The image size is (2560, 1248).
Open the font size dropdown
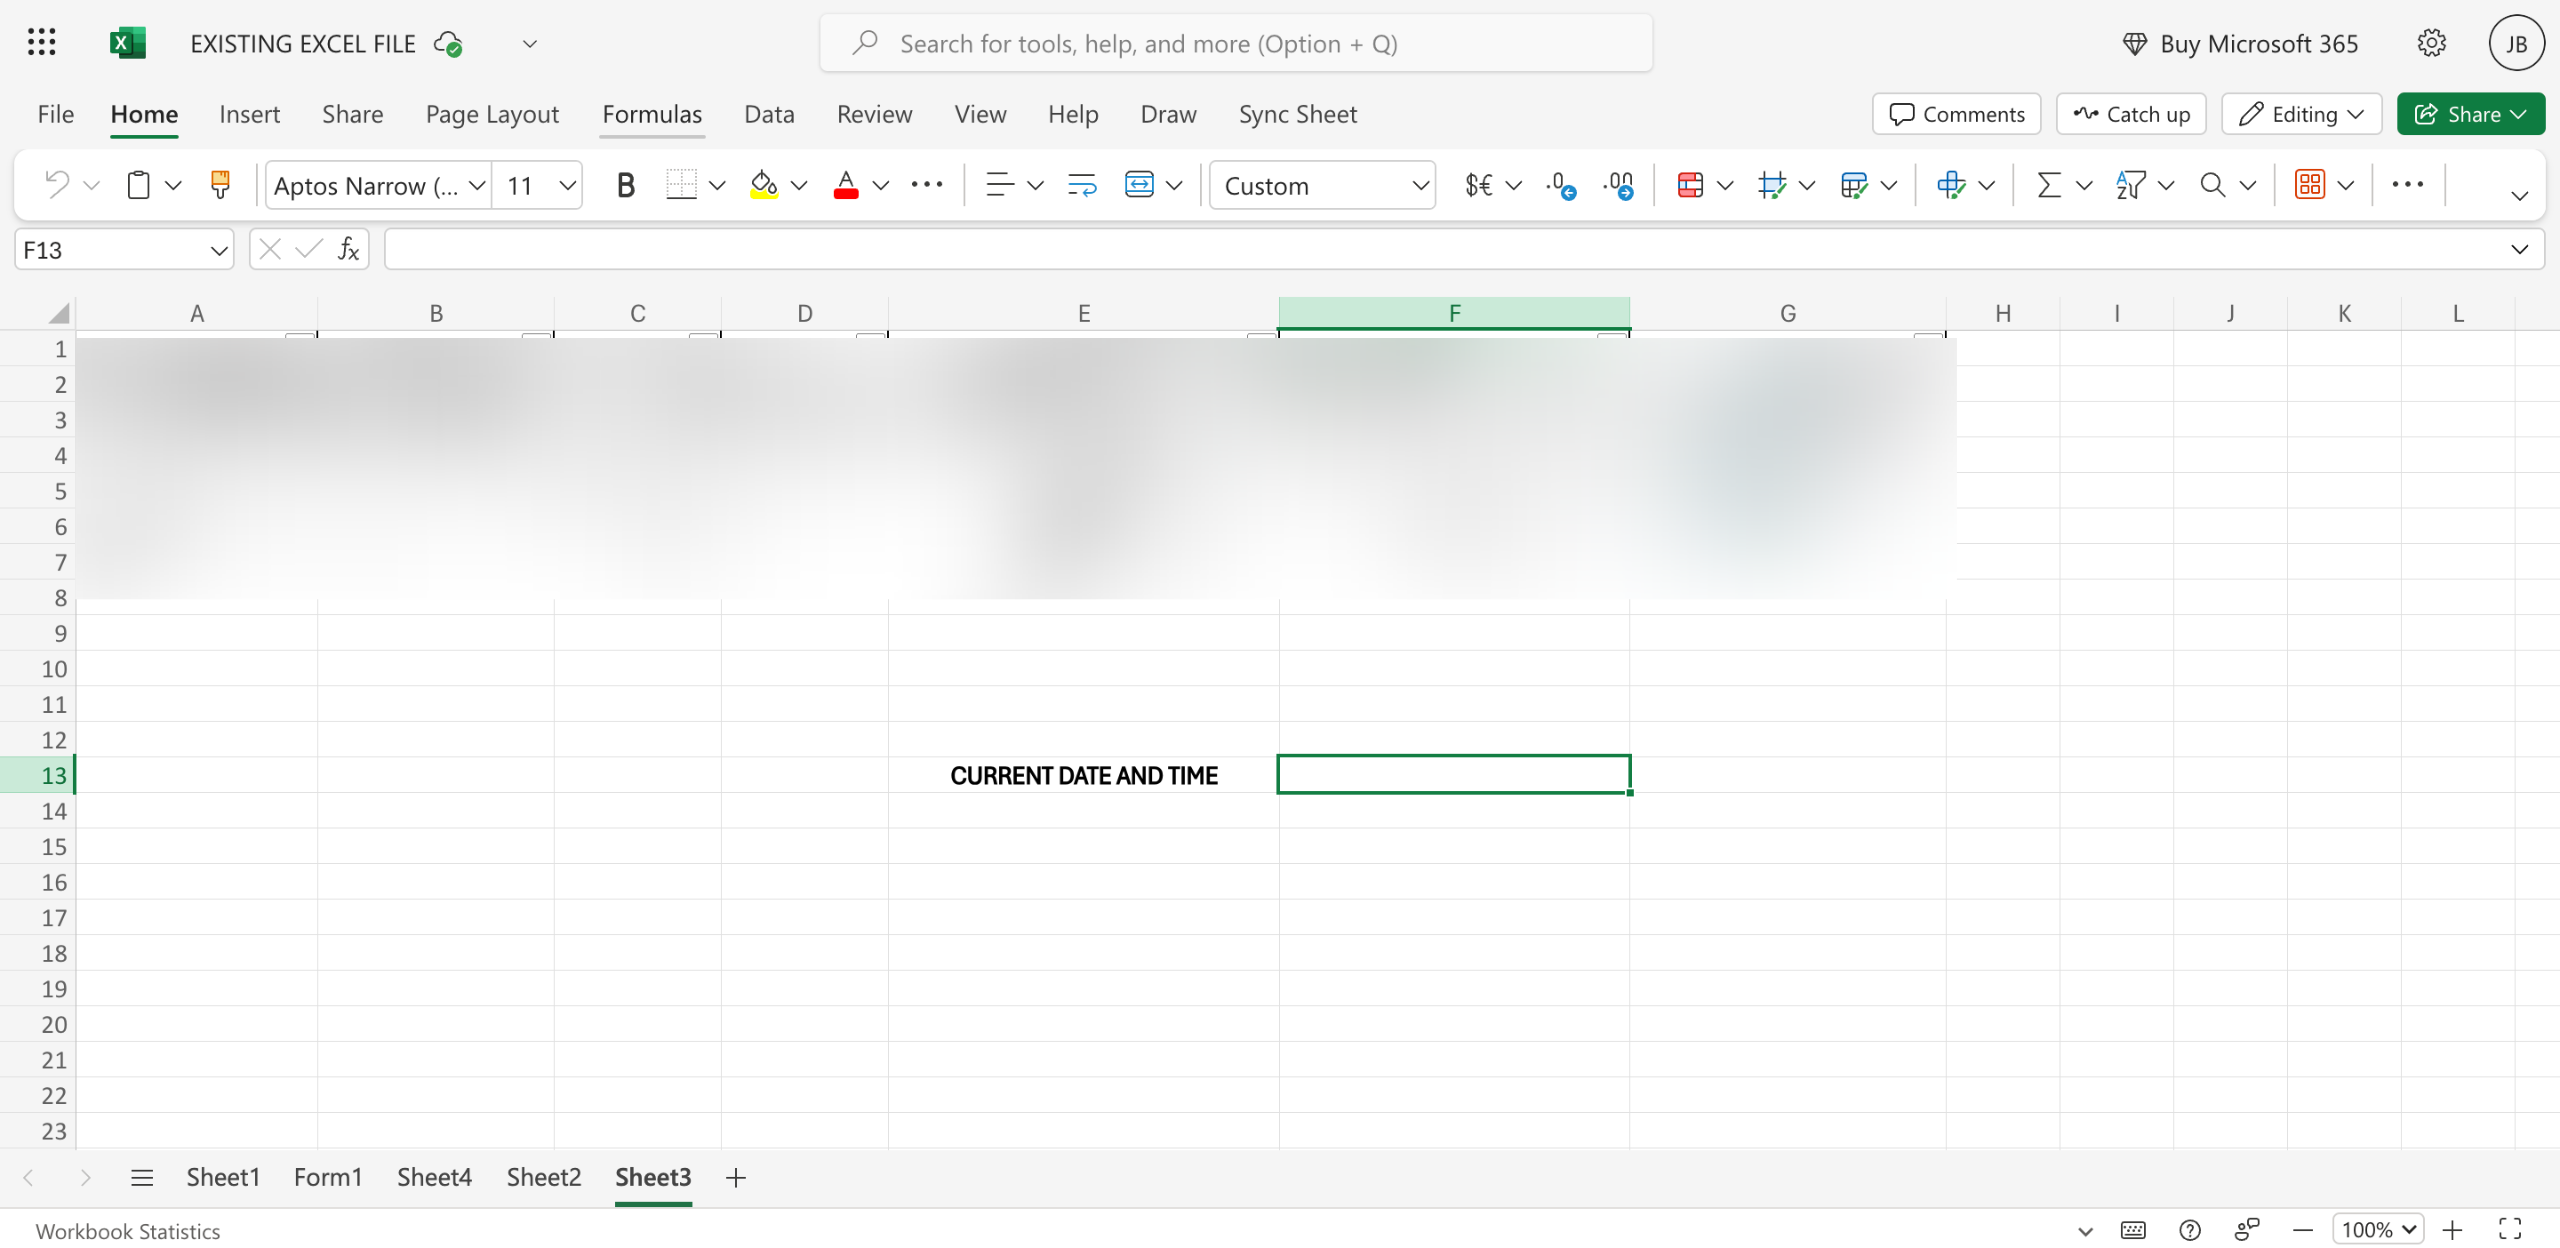click(x=567, y=185)
